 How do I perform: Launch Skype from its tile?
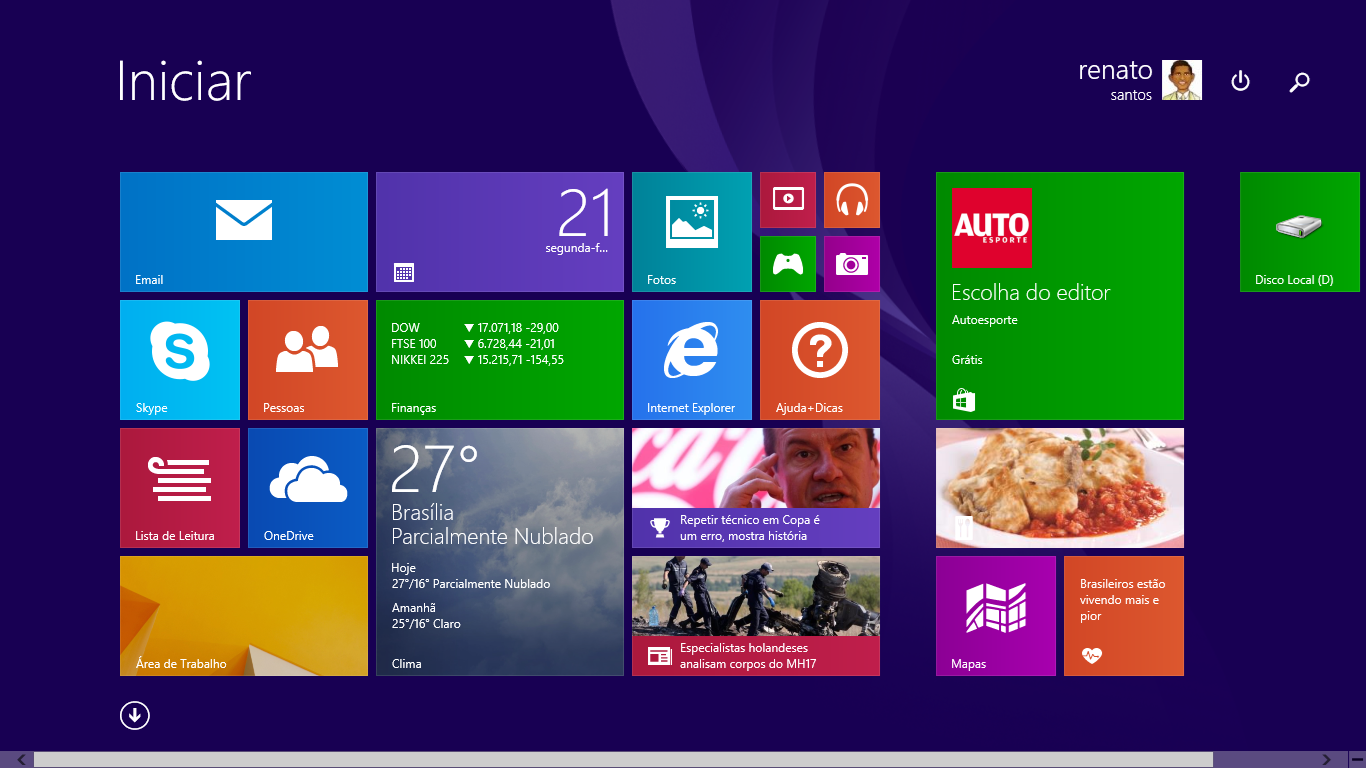tap(179, 359)
